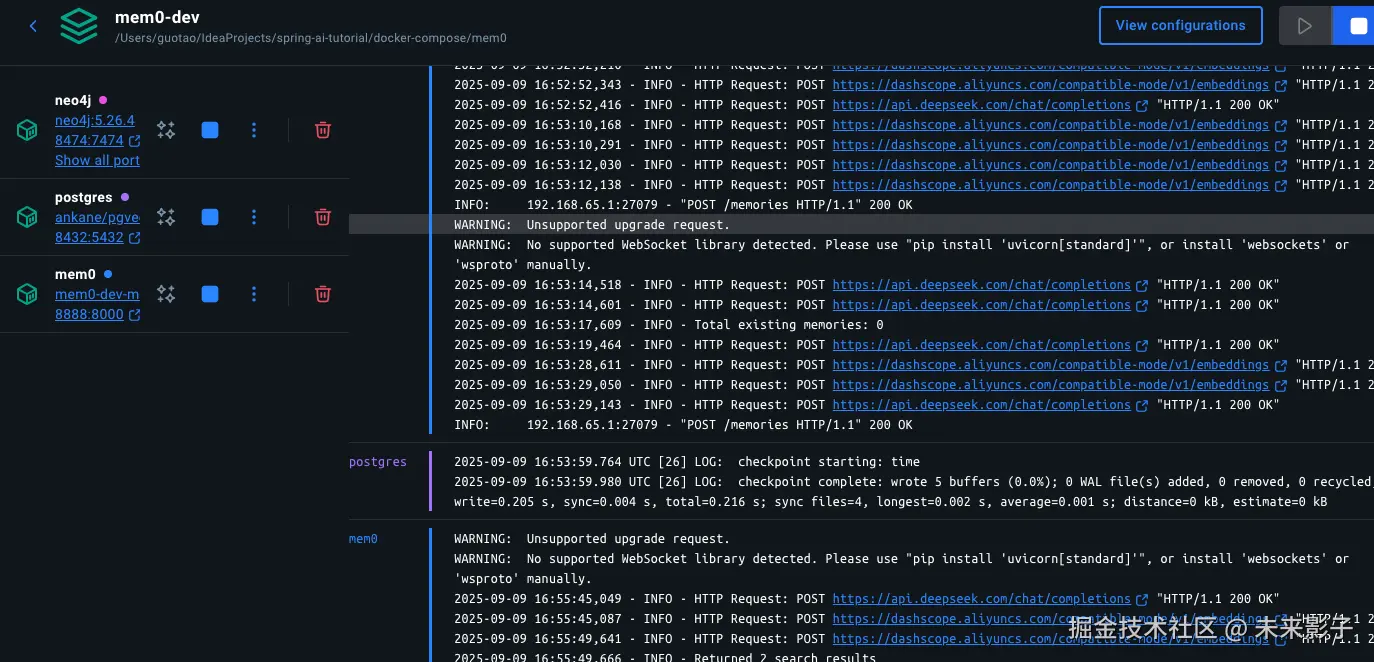This screenshot has height=662, width=1374.
Task: Open dashscope link in 16:53:10,168 log line
Action: [1050, 125]
